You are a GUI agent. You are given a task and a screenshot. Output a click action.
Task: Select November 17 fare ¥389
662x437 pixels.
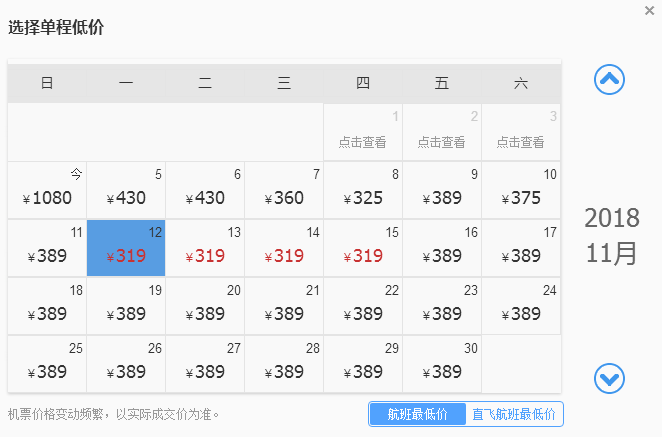click(521, 248)
